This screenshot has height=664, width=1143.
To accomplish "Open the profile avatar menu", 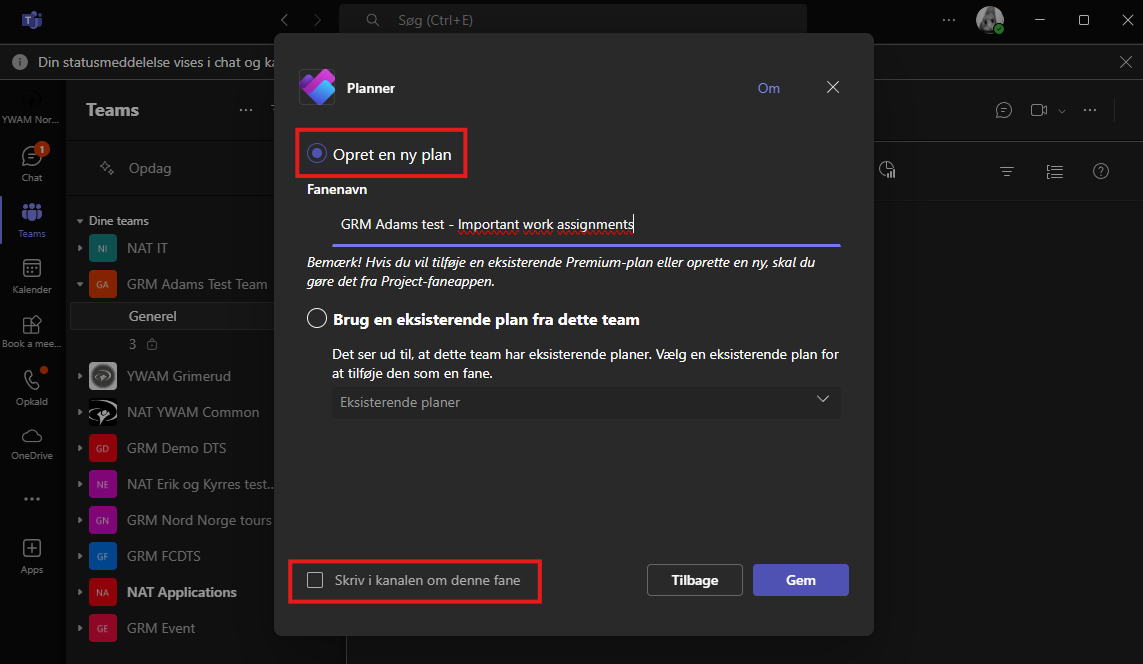I will pyautogui.click(x=990, y=20).
